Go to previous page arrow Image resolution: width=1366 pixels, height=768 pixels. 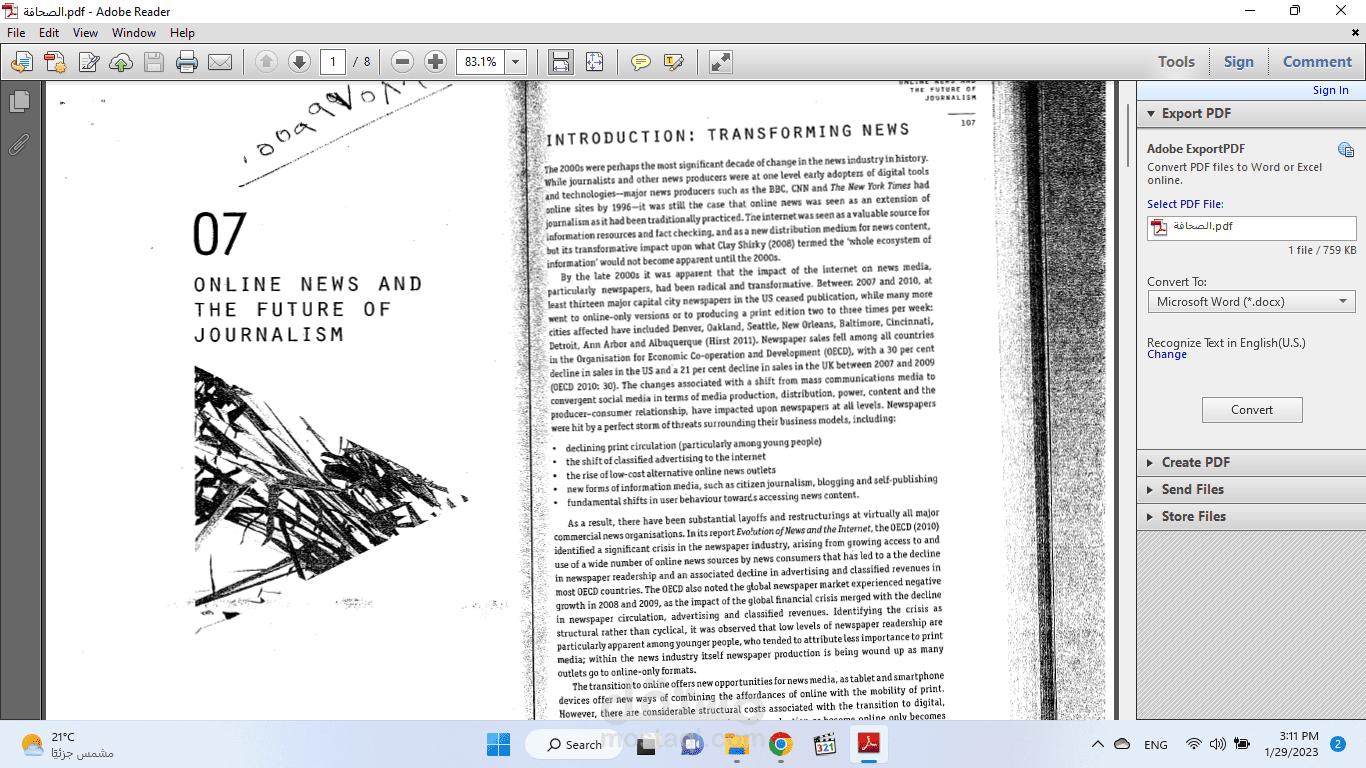(x=266, y=62)
